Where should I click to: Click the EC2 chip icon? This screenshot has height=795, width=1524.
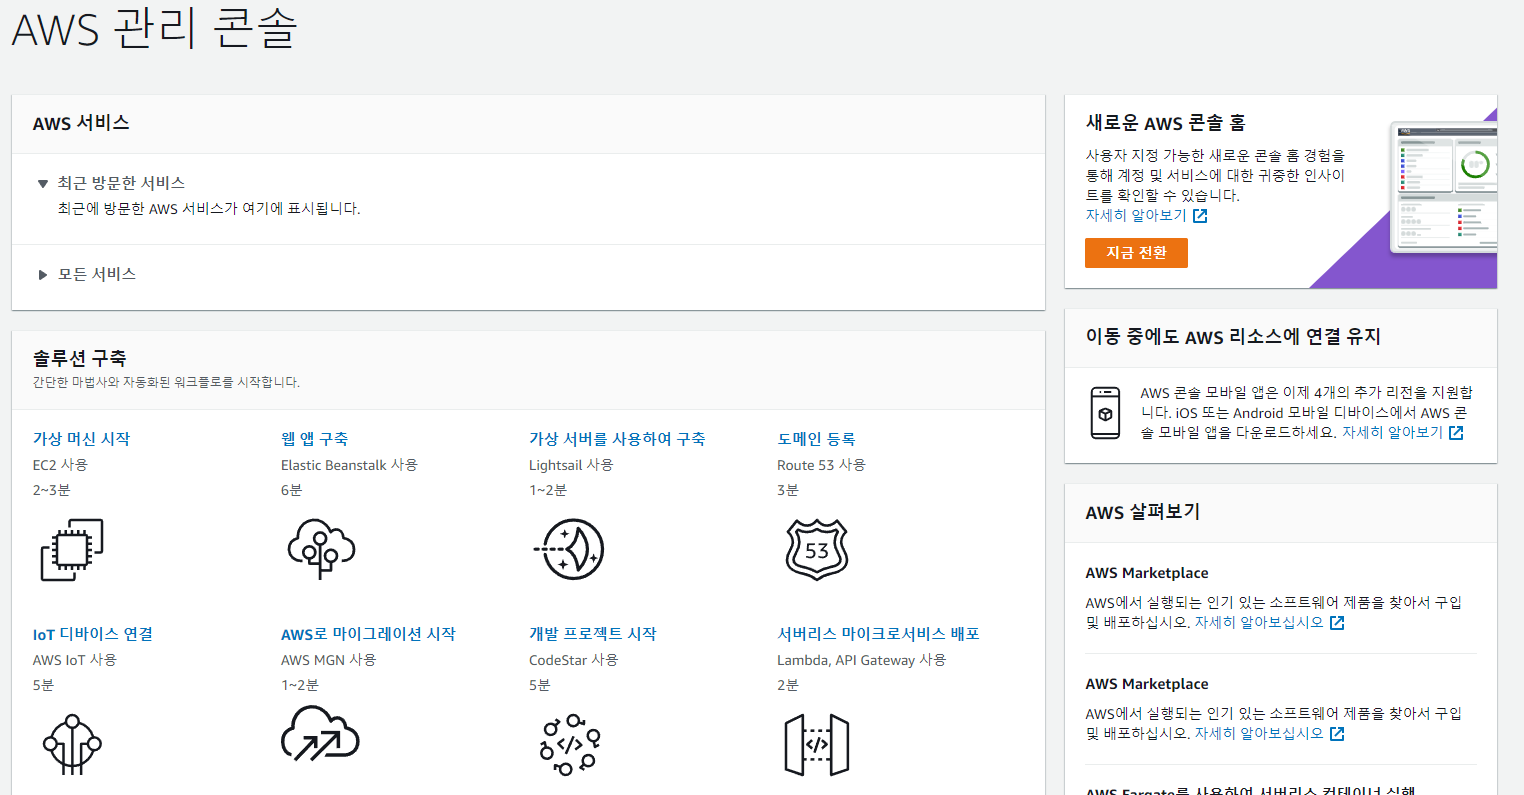tap(72, 549)
